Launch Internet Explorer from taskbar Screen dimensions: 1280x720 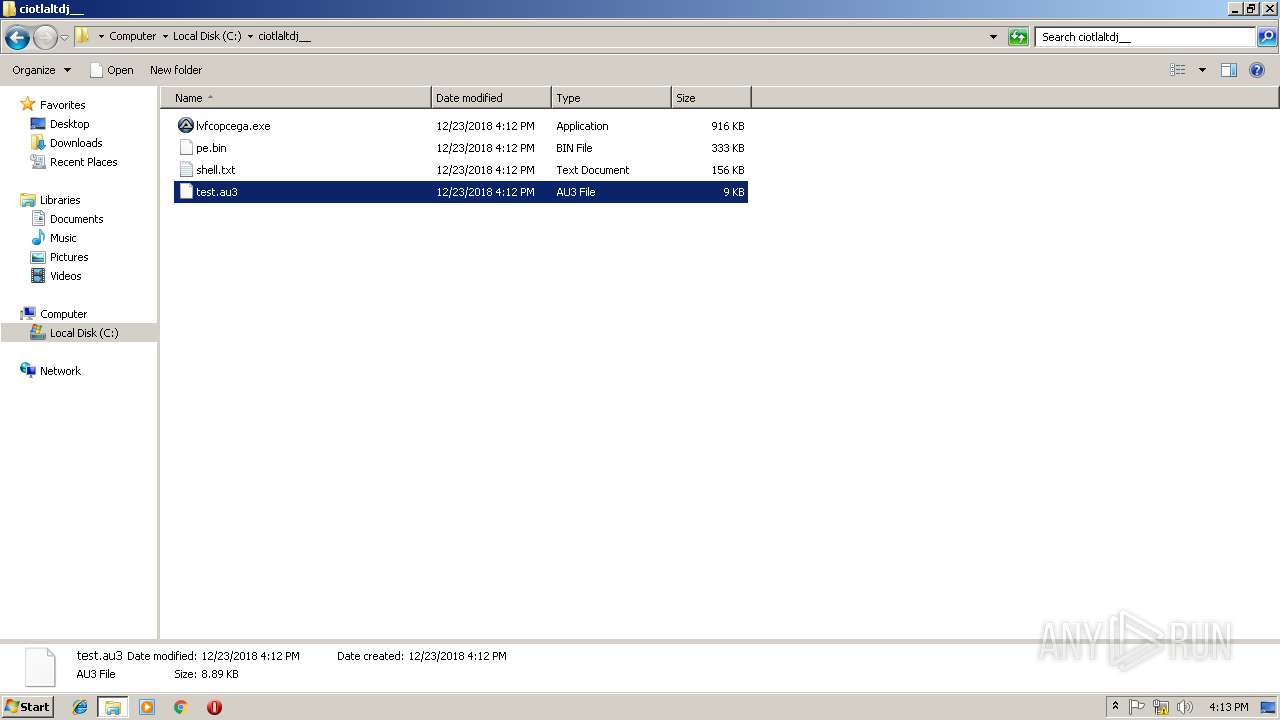point(80,707)
